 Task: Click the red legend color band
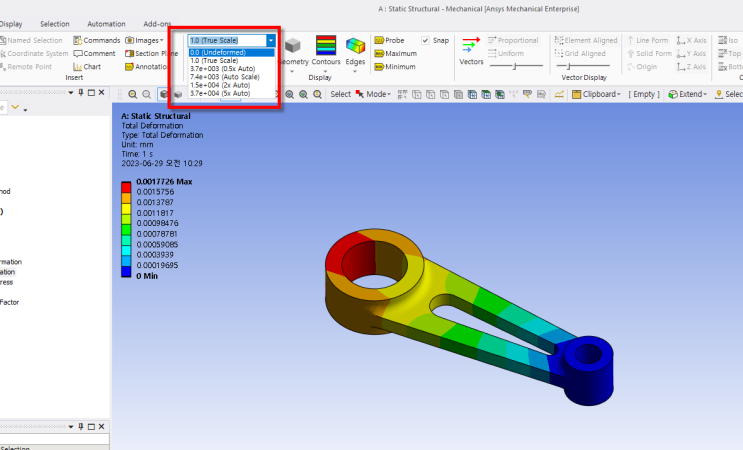click(x=126, y=187)
